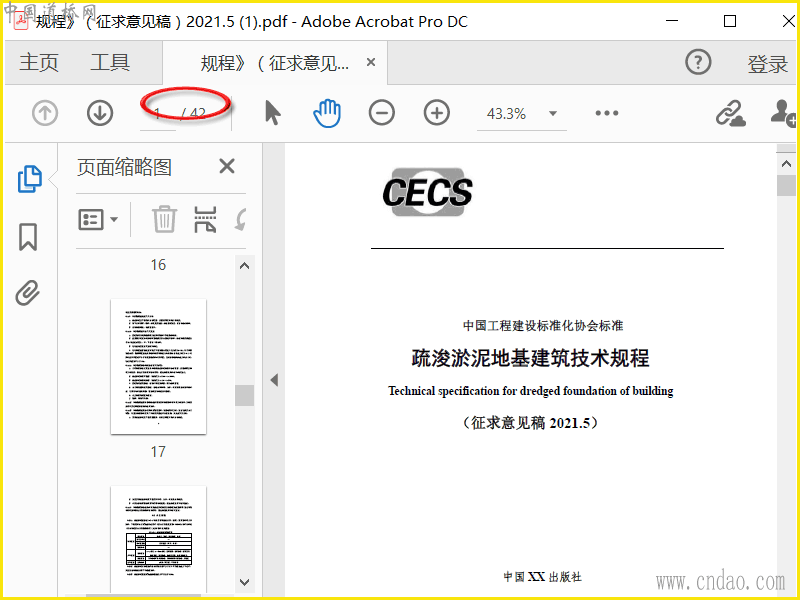
Task: Share a link to the file
Action: (730, 113)
